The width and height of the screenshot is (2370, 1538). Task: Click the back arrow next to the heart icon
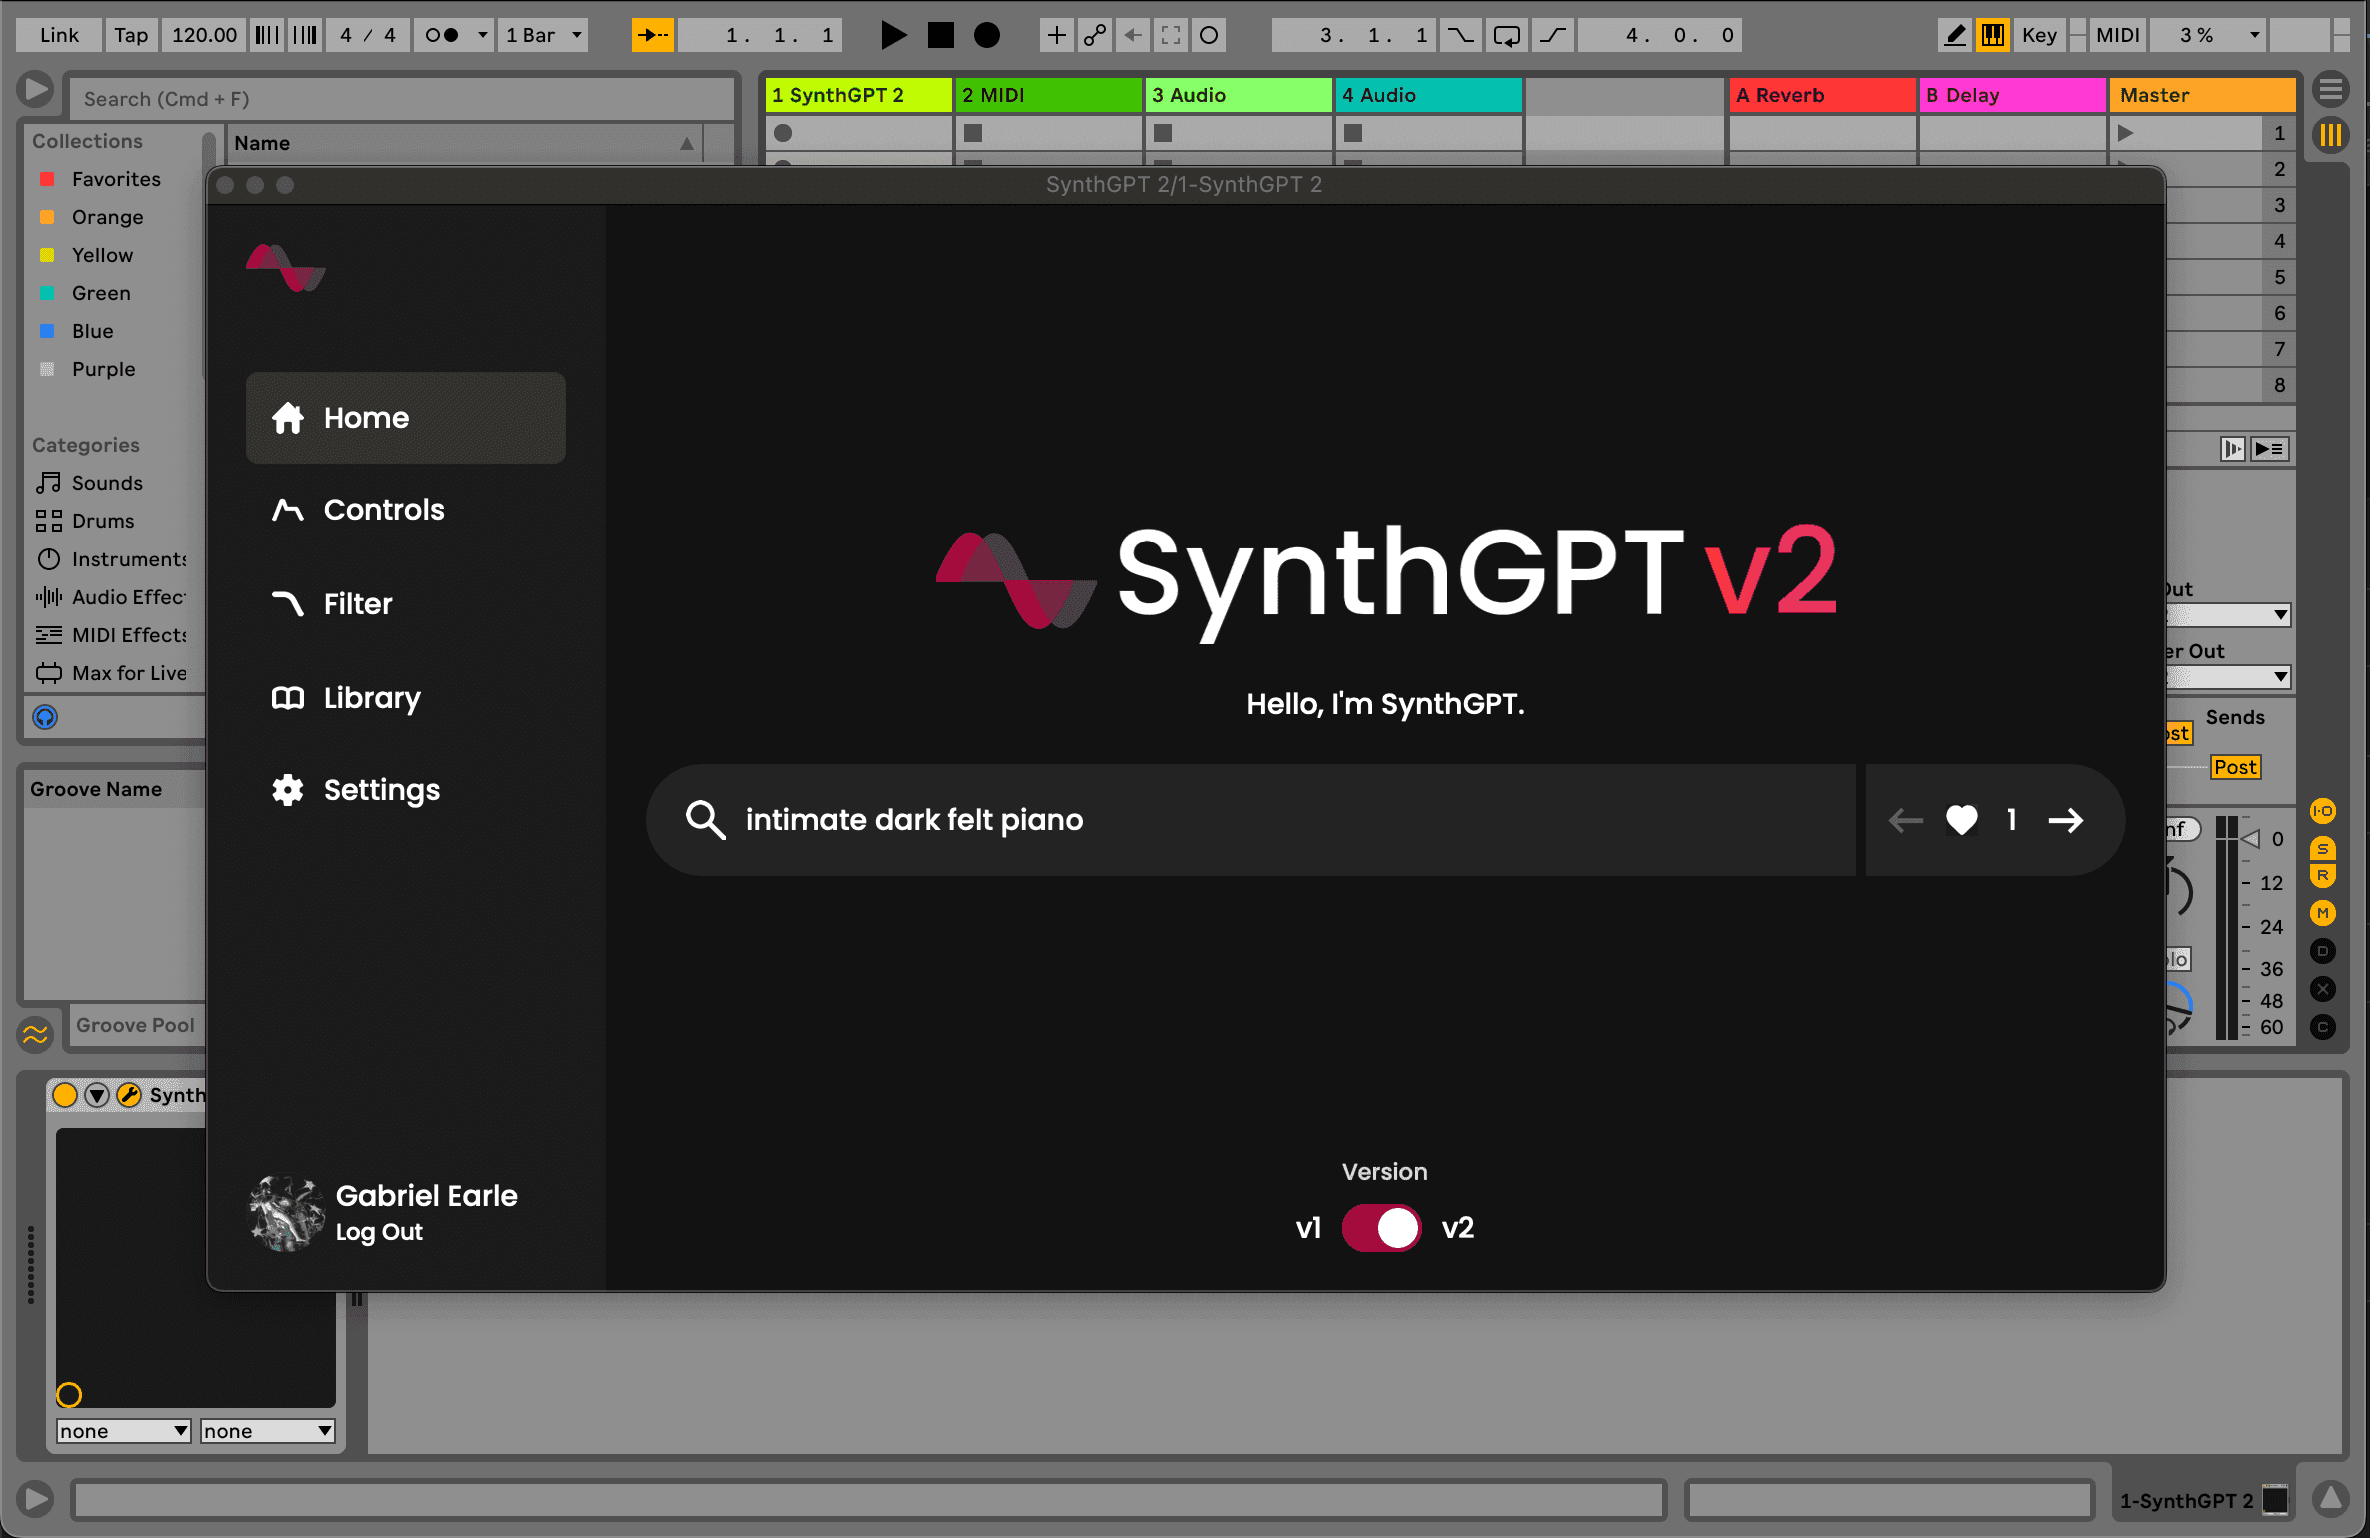pos(1905,820)
